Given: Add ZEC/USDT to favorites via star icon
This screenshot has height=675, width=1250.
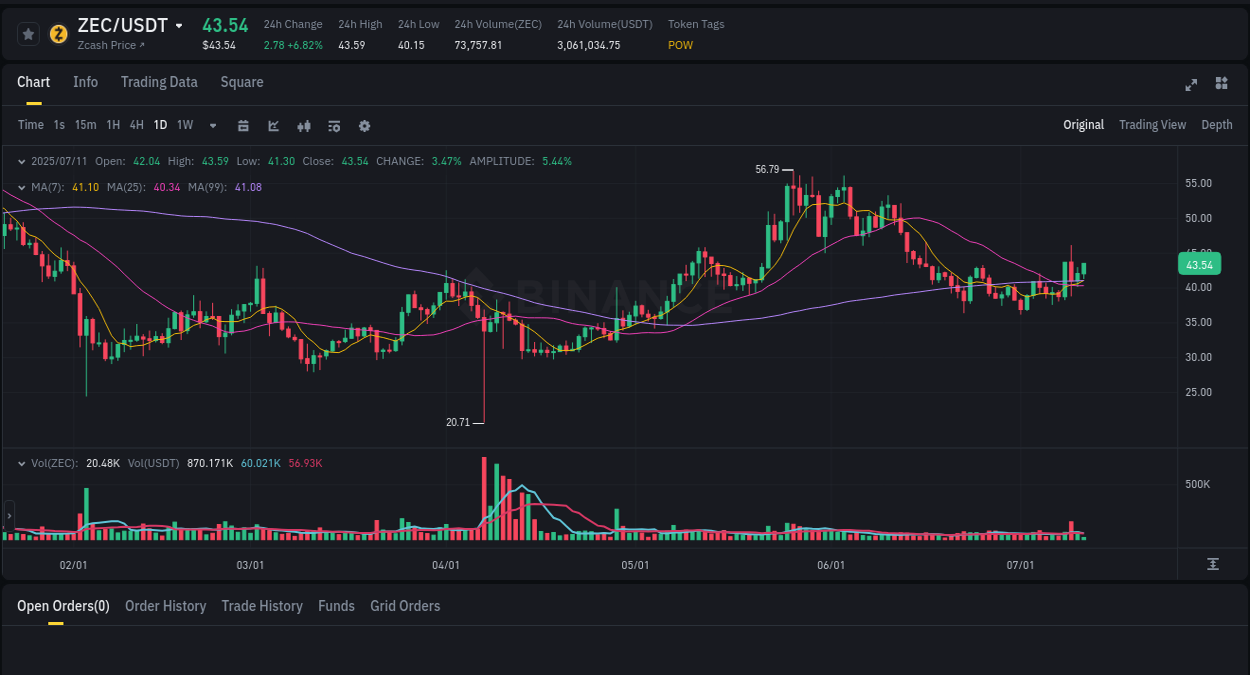Looking at the screenshot, I should coord(28,33).
